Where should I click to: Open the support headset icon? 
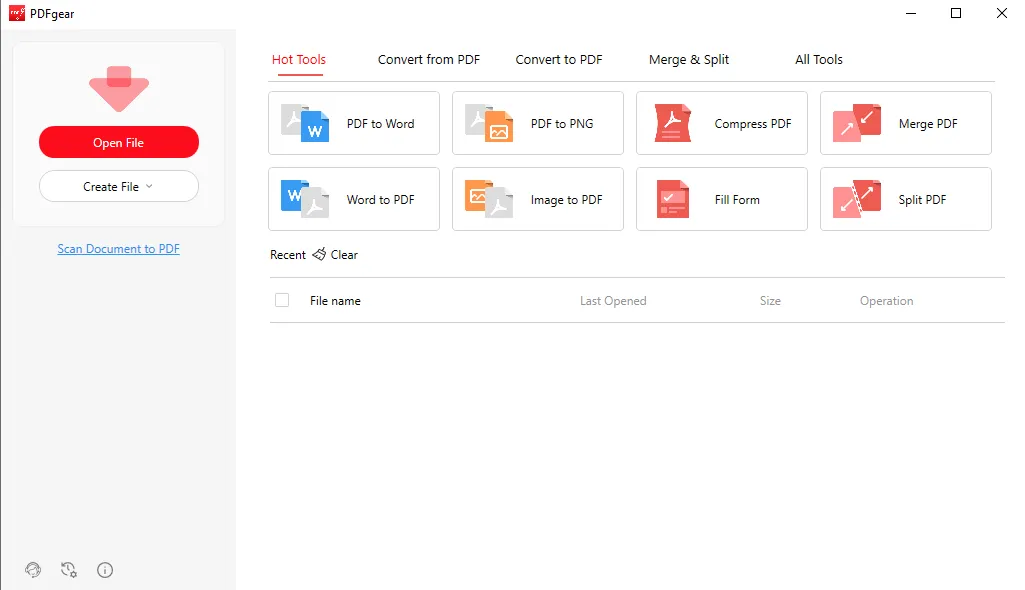[33, 570]
